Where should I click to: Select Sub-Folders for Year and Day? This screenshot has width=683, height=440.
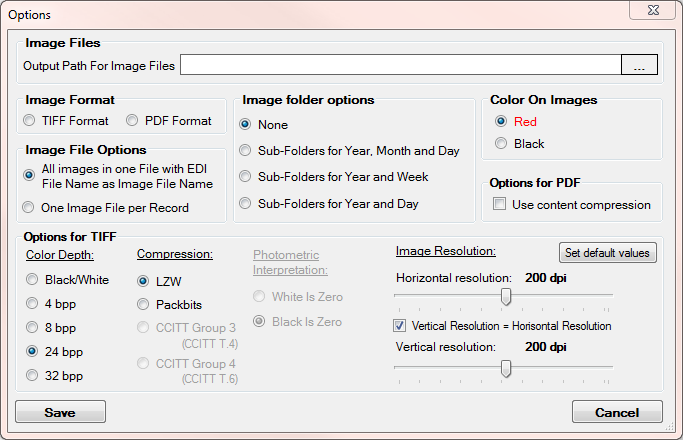coord(245,204)
